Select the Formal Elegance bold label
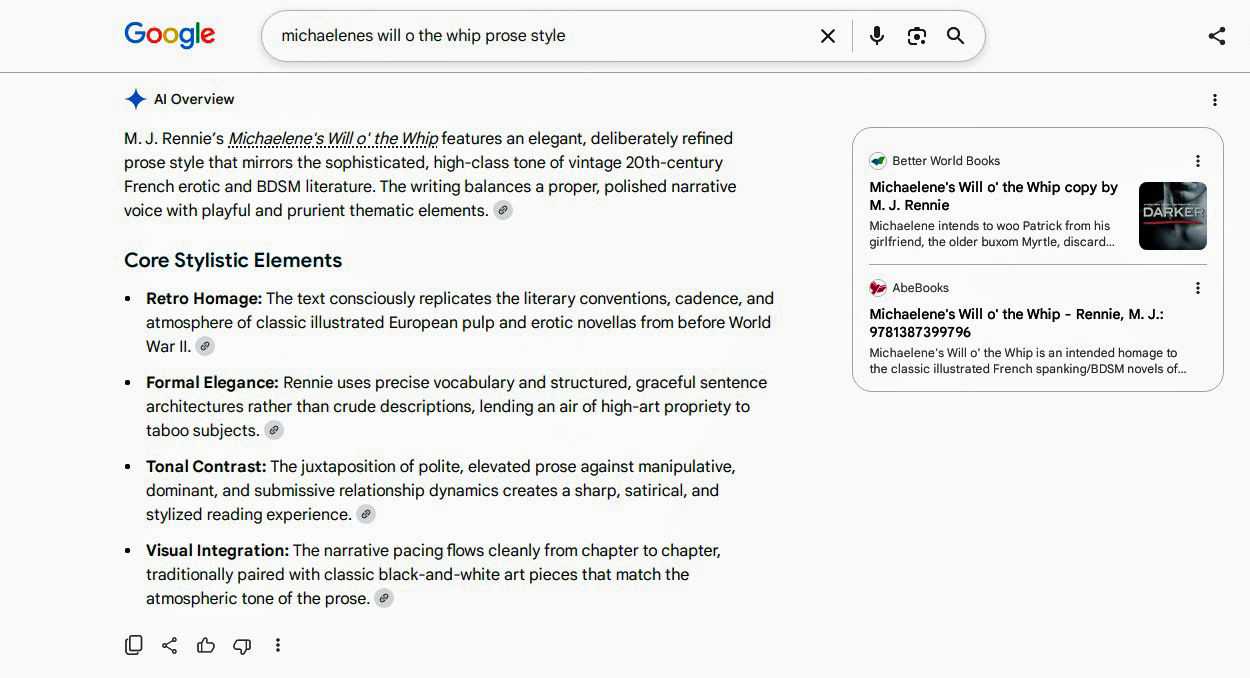1250x678 pixels. click(212, 382)
